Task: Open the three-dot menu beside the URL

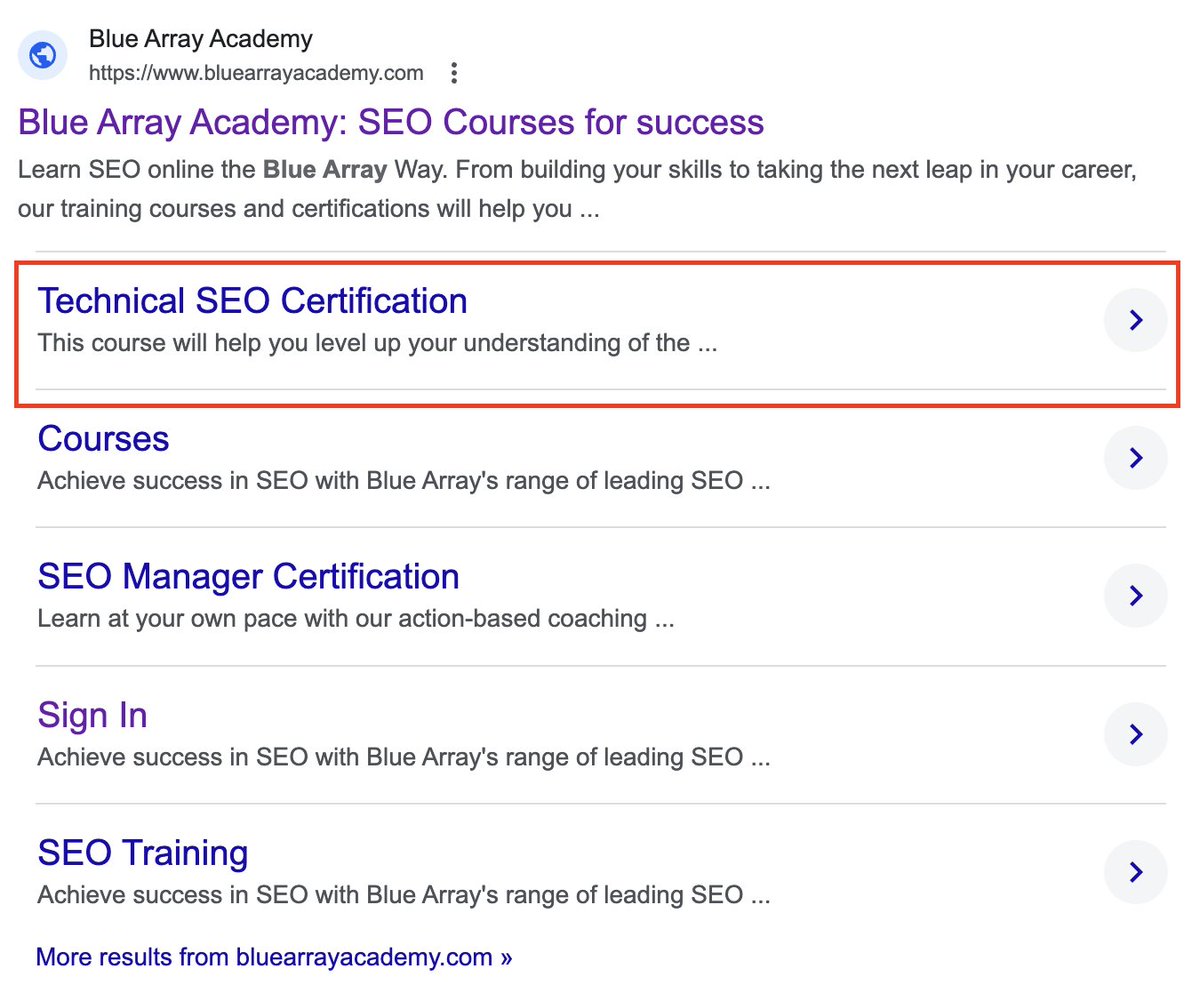Action: pyautogui.click(x=454, y=73)
